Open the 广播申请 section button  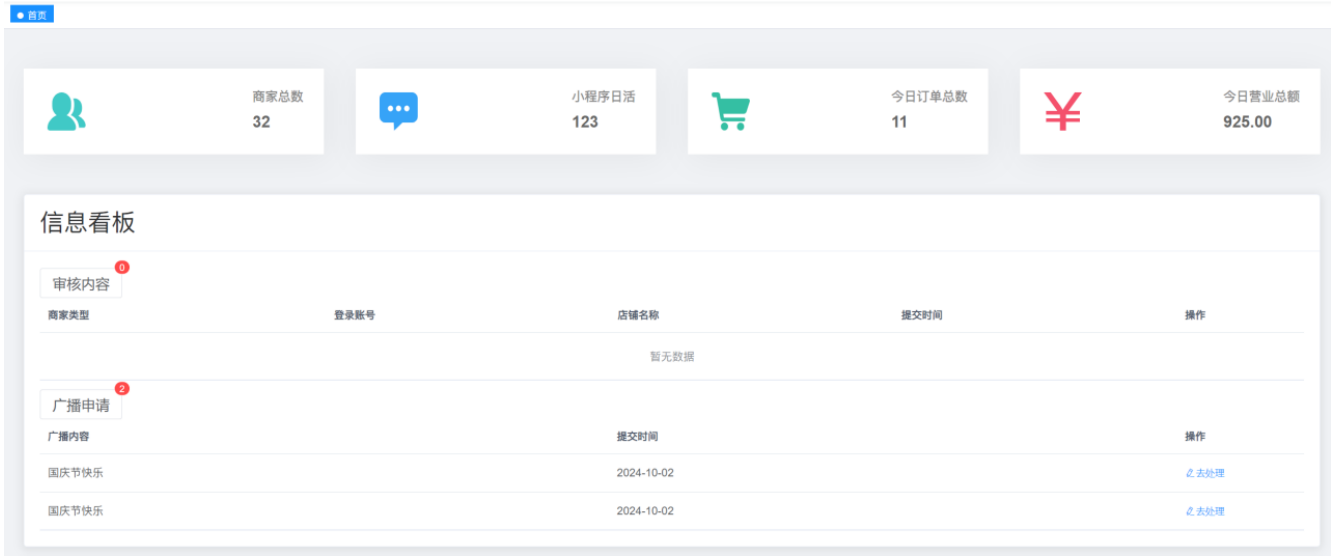tap(81, 405)
